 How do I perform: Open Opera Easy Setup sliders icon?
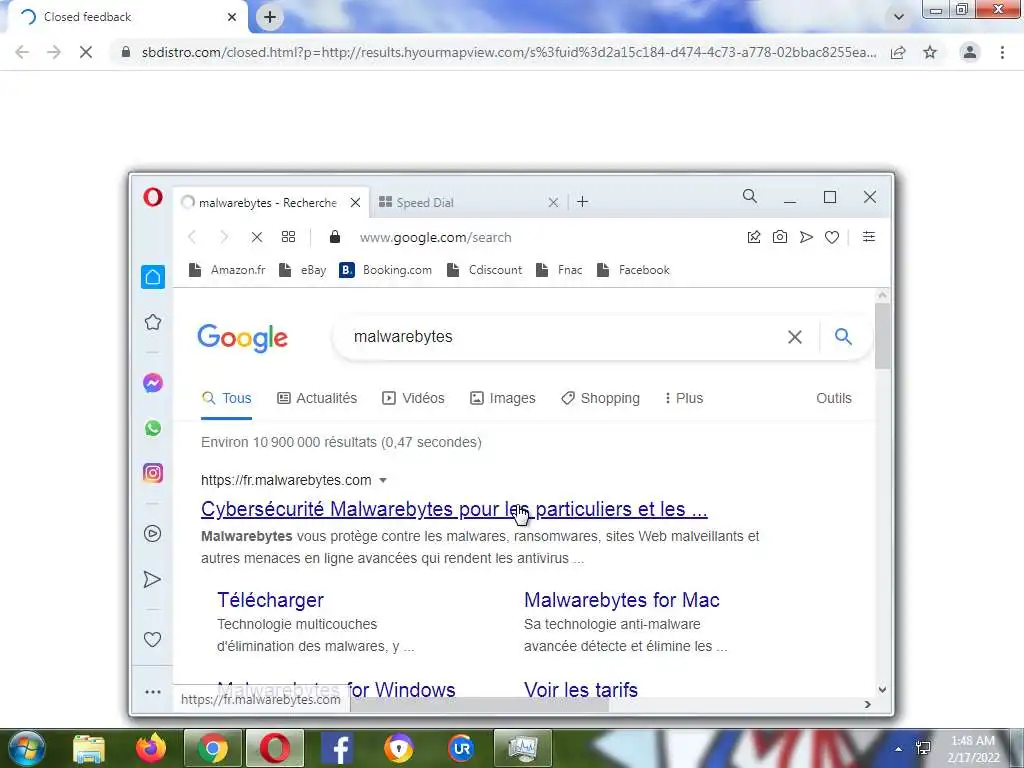[x=869, y=237]
